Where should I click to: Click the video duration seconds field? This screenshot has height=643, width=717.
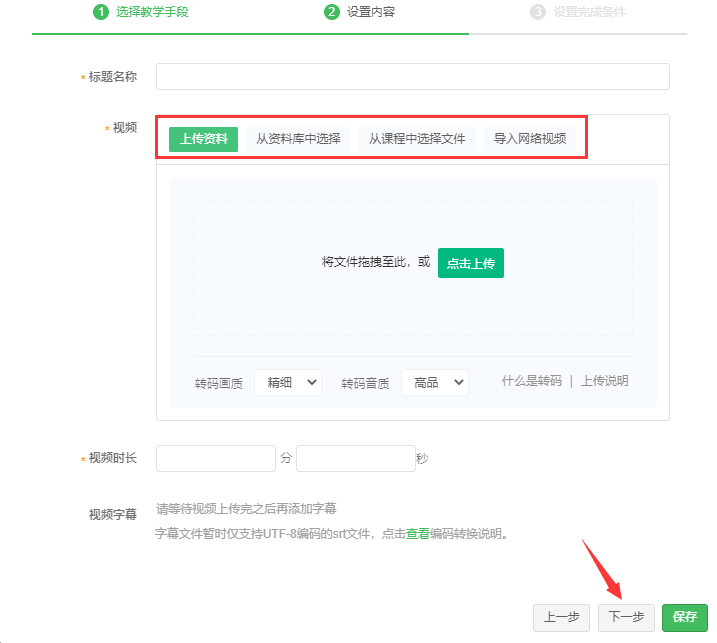click(355, 458)
